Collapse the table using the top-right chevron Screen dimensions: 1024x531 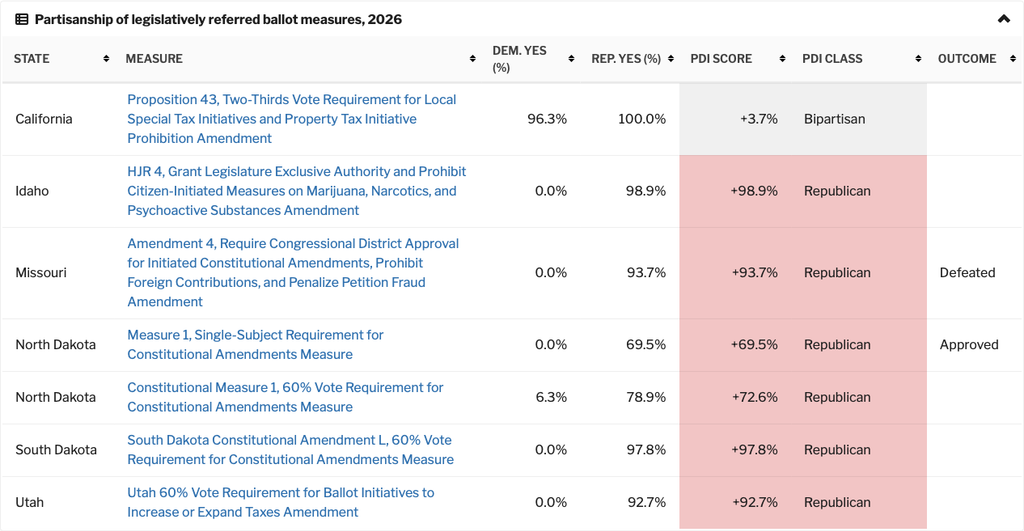[x=1004, y=19]
